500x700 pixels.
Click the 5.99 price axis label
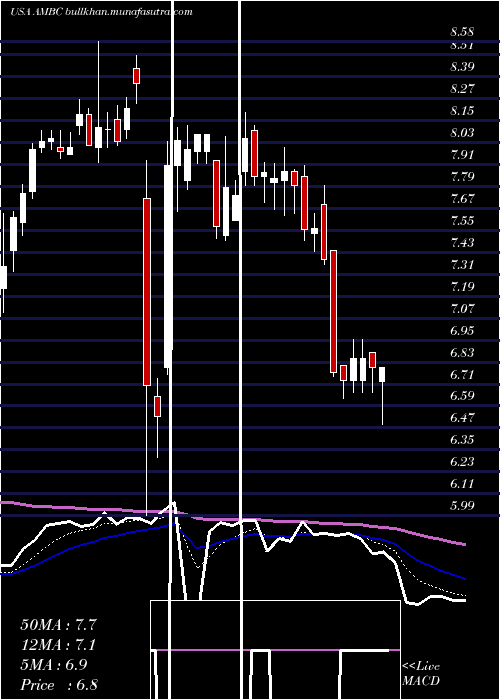(x=462, y=506)
